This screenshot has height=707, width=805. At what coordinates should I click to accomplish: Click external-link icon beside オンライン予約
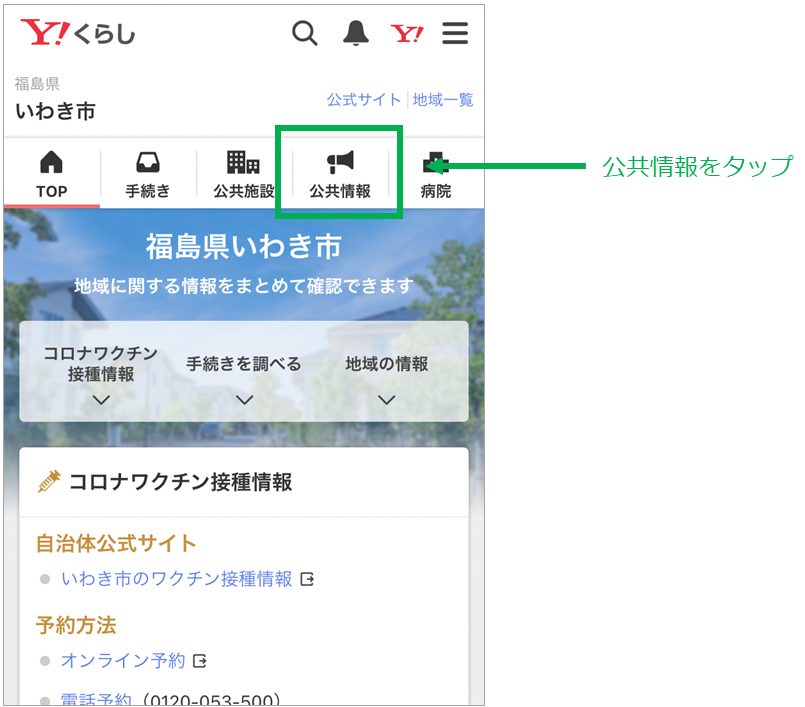pyautogui.click(x=200, y=661)
